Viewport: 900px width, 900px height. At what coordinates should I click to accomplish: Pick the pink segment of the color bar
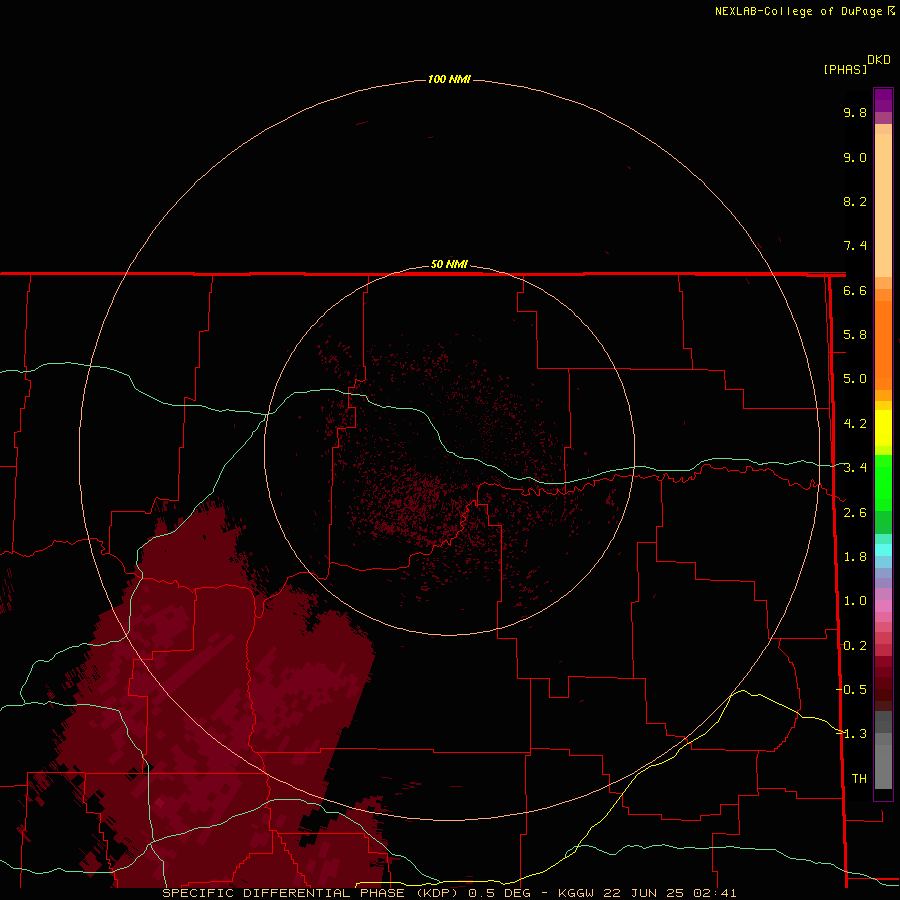[x=883, y=606]
